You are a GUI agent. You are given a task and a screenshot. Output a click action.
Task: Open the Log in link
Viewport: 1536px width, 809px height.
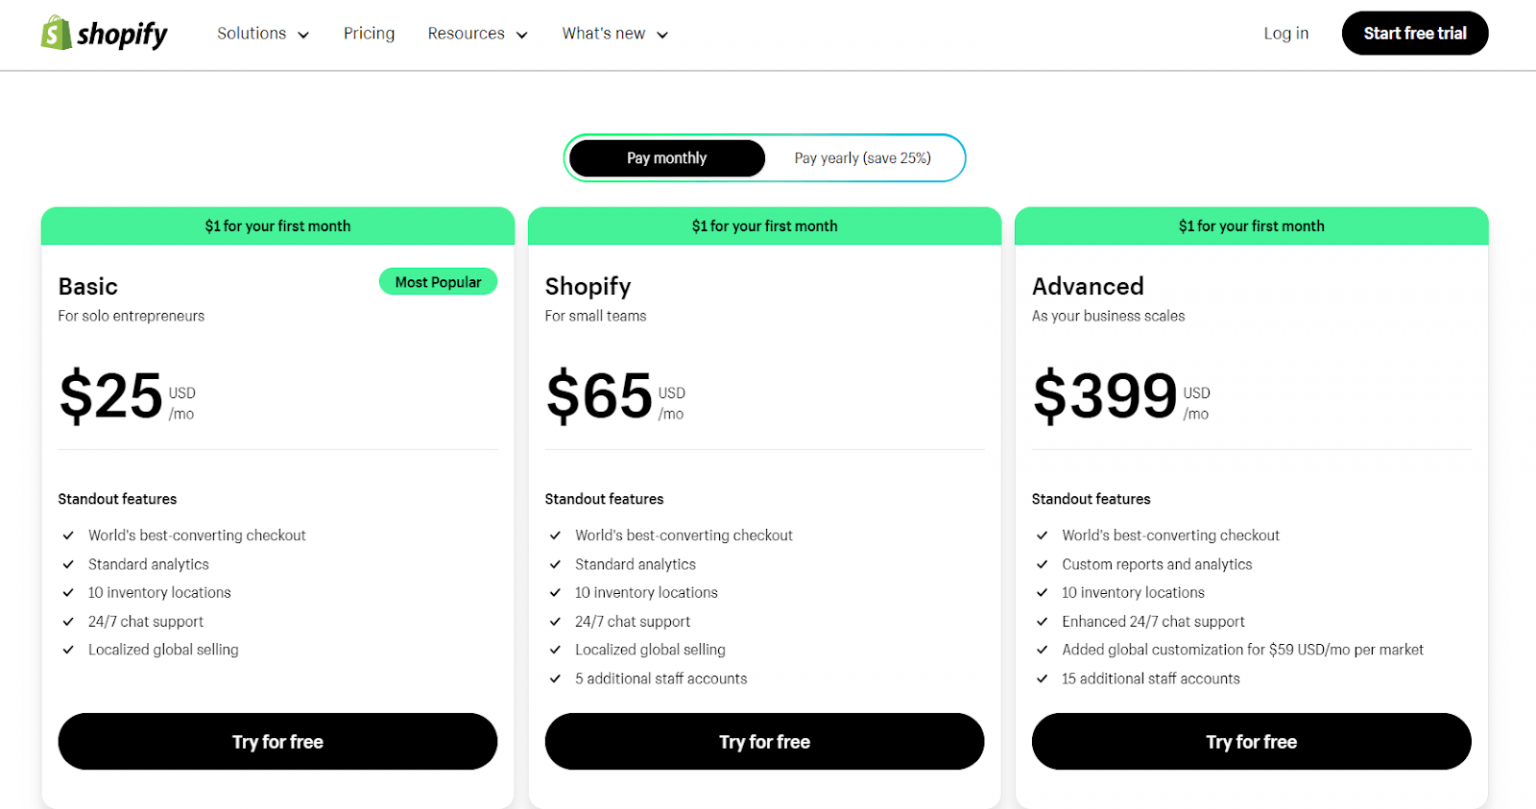pyautogui.click(x=1285, y=33)
